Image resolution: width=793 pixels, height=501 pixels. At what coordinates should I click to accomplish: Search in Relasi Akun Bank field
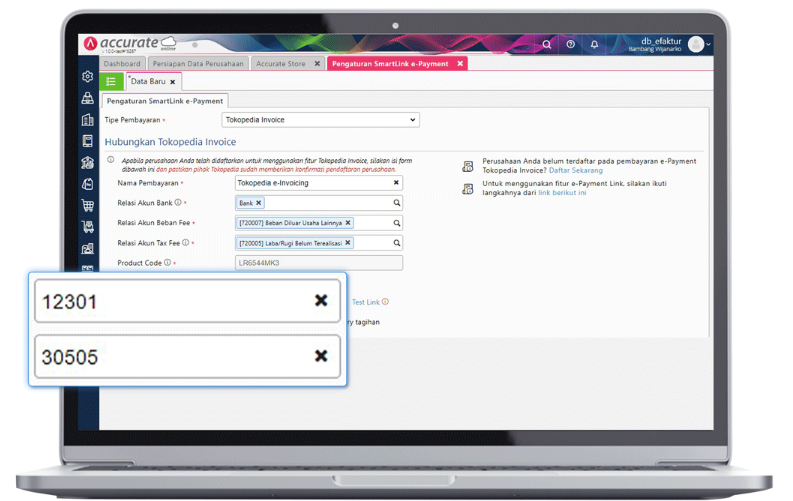(397, 203)
